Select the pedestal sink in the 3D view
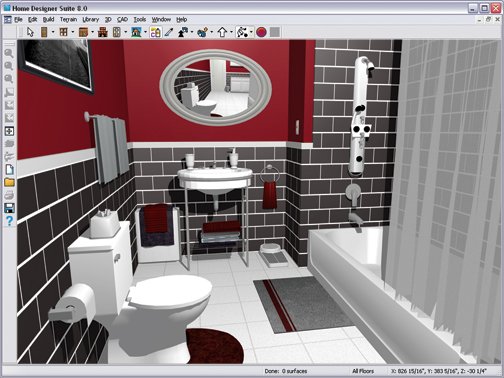 215,180
